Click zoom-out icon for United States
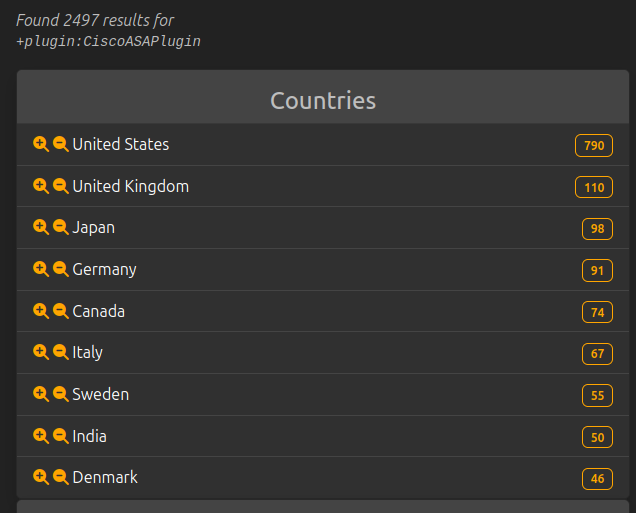Image resolution: width=636 pixels, height=513 pixels. coord(60,144)
